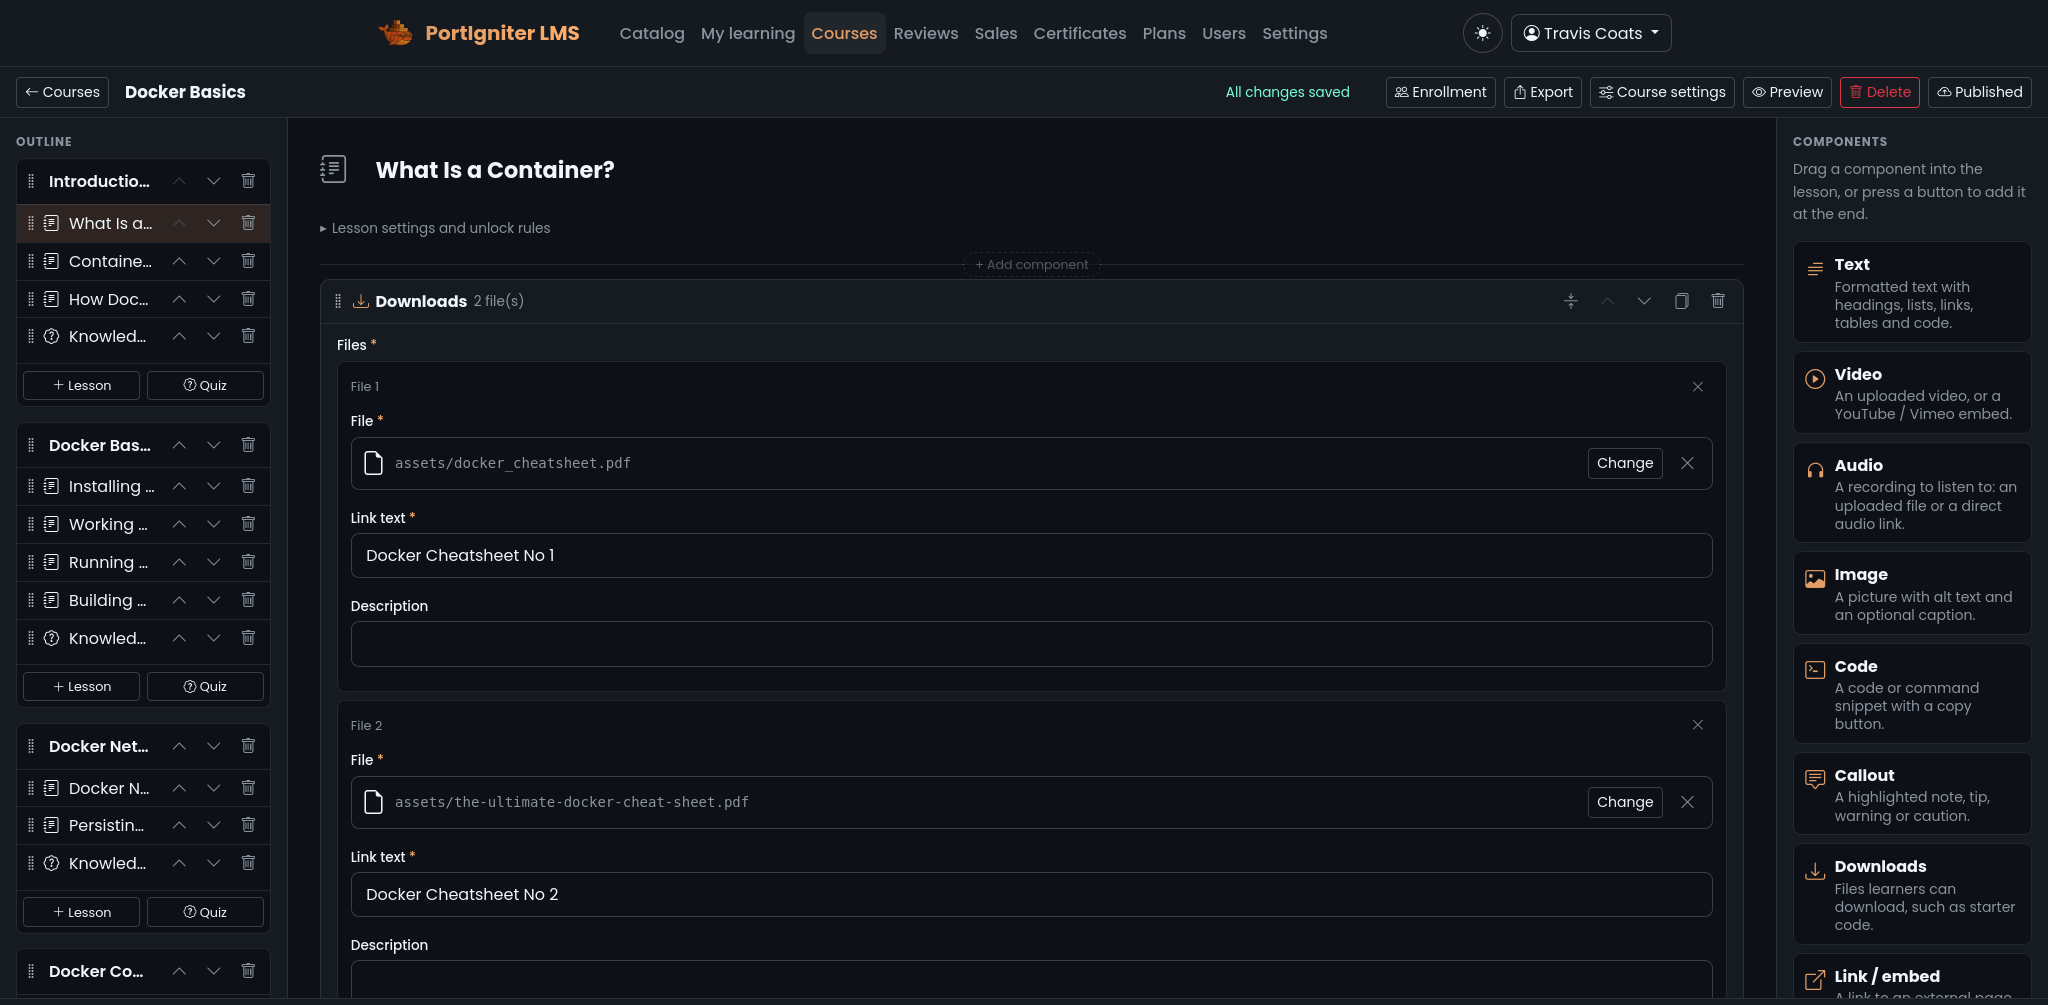Clear docker_cheatsheet.pdf file selection
The image size is (2048, 1005).
click(1687, 463)
